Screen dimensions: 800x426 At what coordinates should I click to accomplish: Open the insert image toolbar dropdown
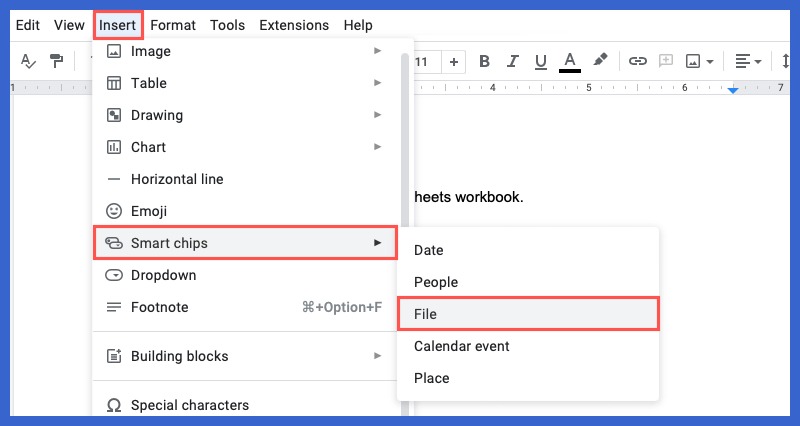tap(699, 62)
